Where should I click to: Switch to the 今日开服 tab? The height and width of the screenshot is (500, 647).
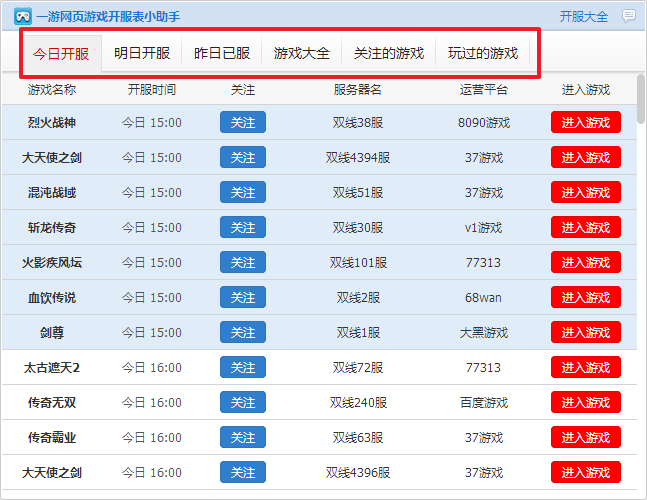tap(61, 54)
